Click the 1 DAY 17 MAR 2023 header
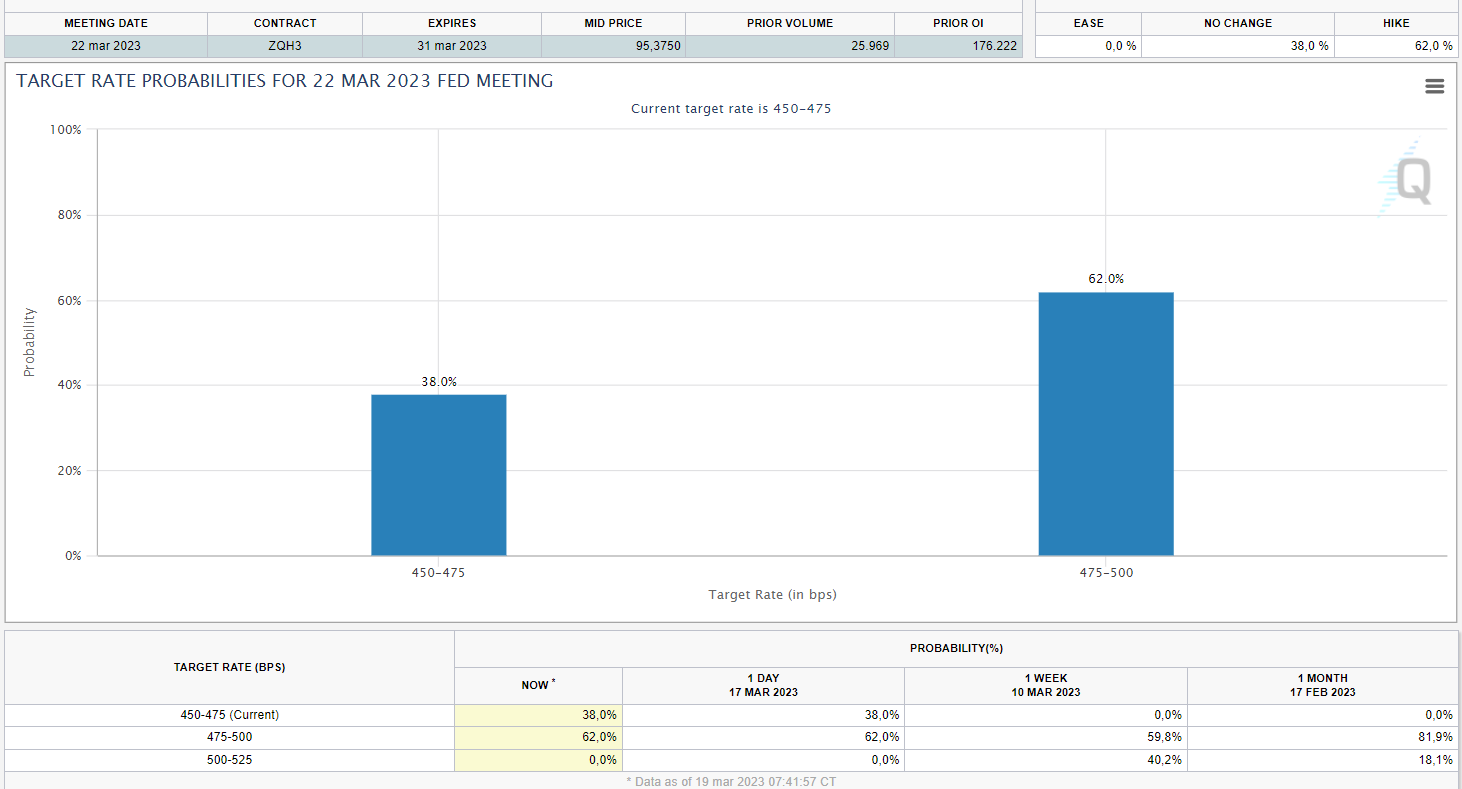1462x789 pixels. click(763, 685)
